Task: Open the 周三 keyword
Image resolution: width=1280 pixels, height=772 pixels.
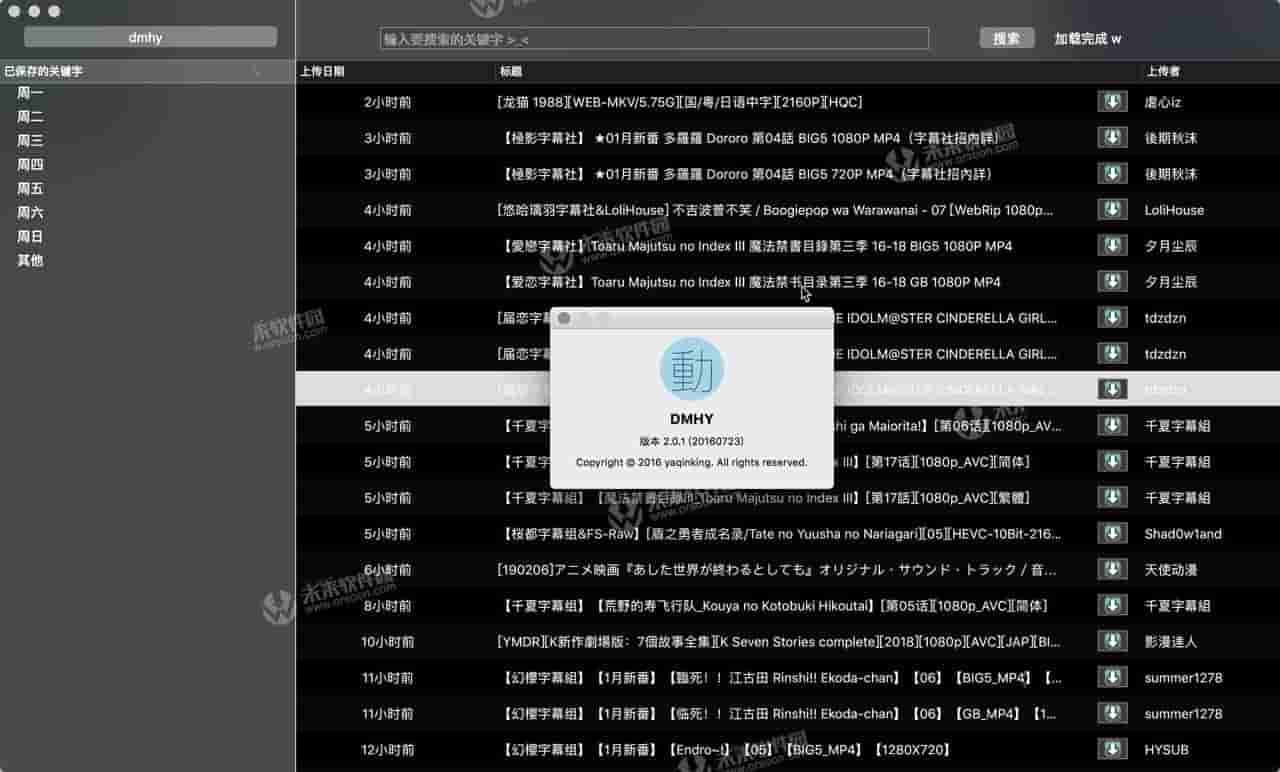Action: tap(30, 141)
